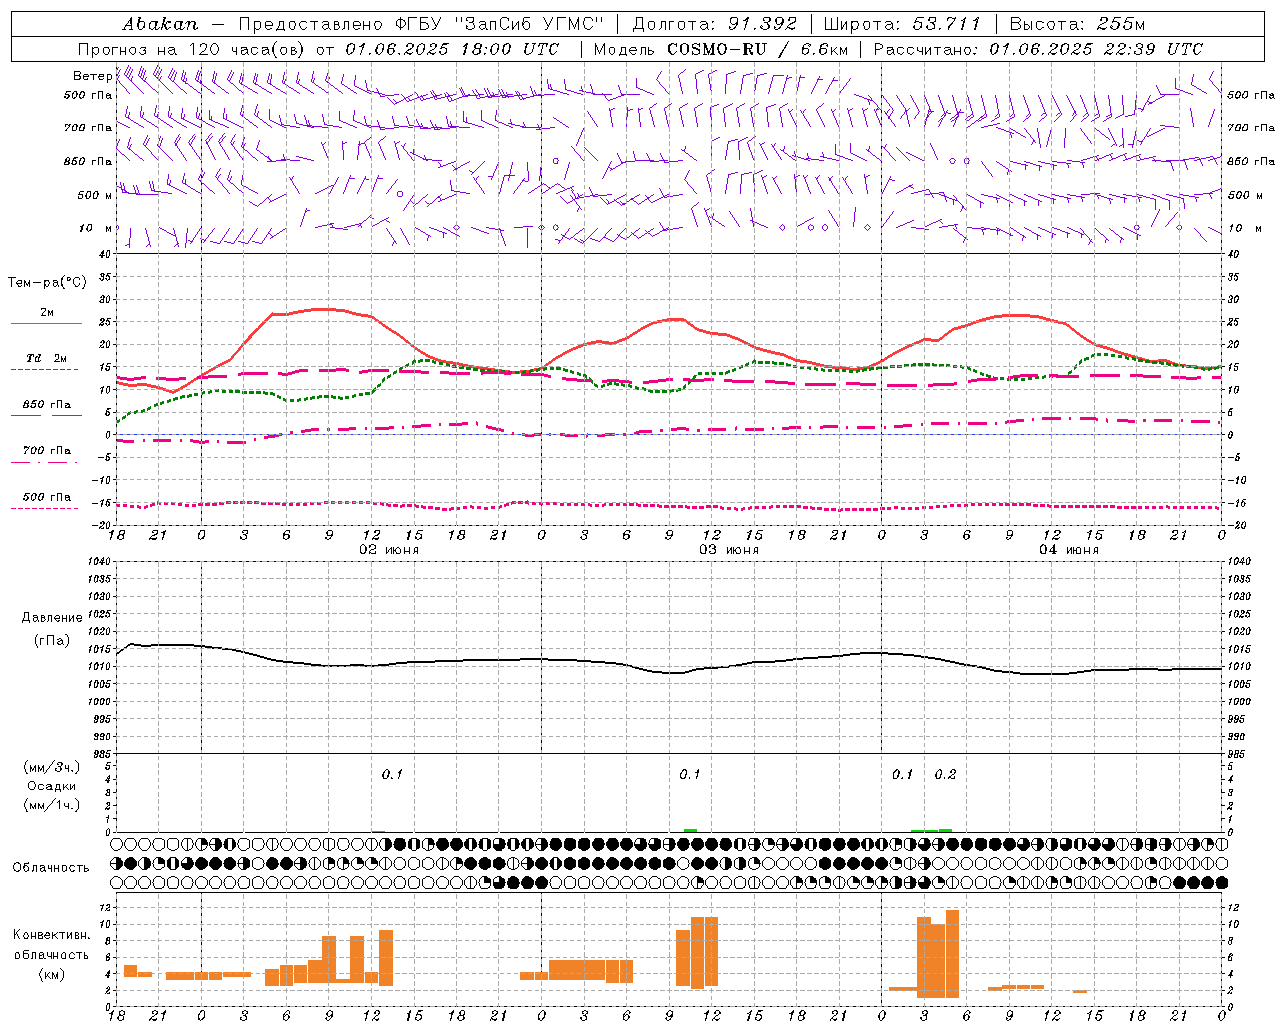Click the (мм/3ч.) precipitation unit label
Screen dimensions: 1280x1024
point(52,767)
